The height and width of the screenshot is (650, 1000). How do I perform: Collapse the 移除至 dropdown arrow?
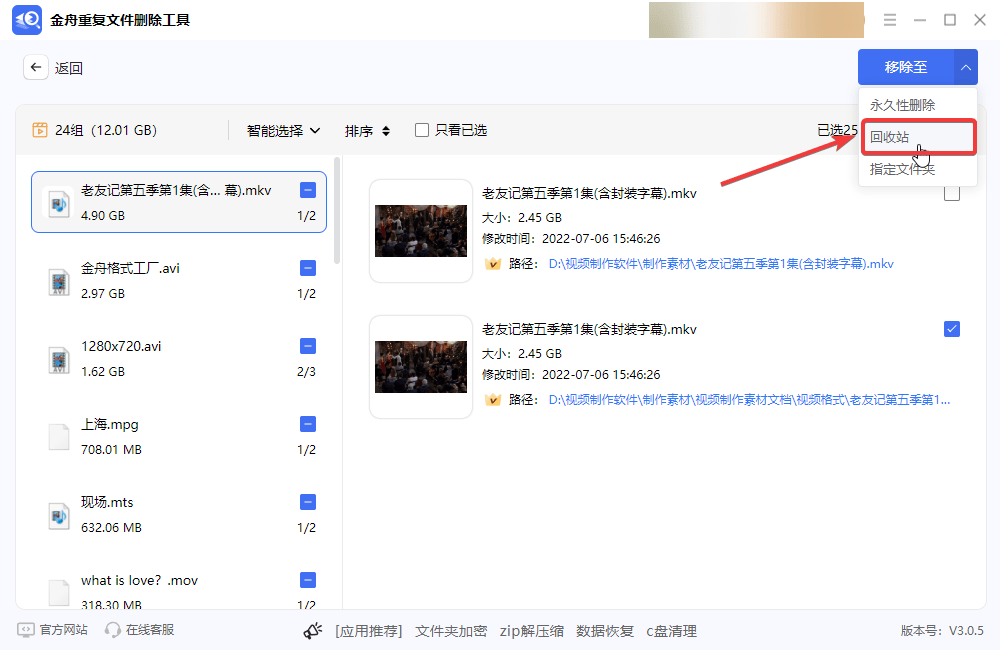point(966,67)
